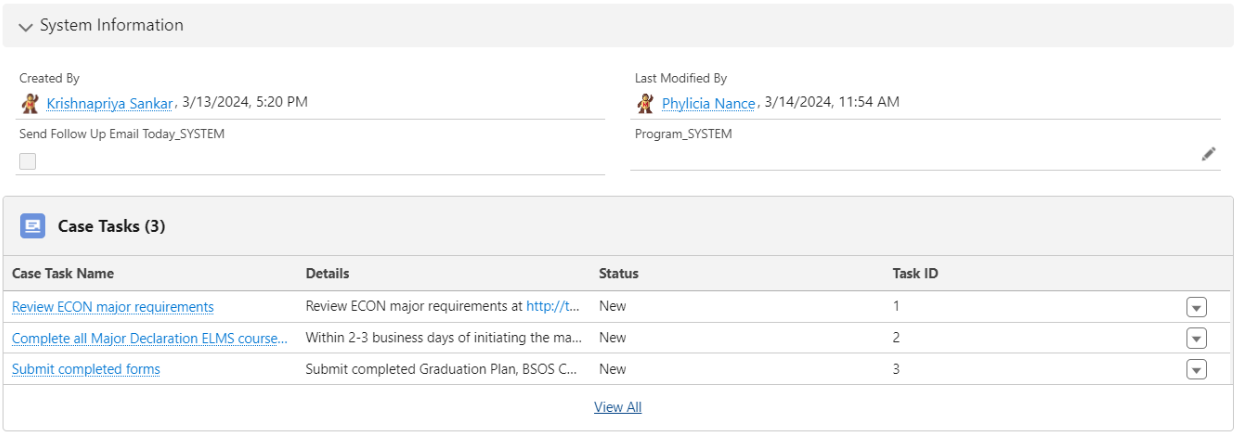Open the Review ECON major requirements task
Image resolution: width=1238 pixels, height=435 pixels.
click(x=113, y=307)
